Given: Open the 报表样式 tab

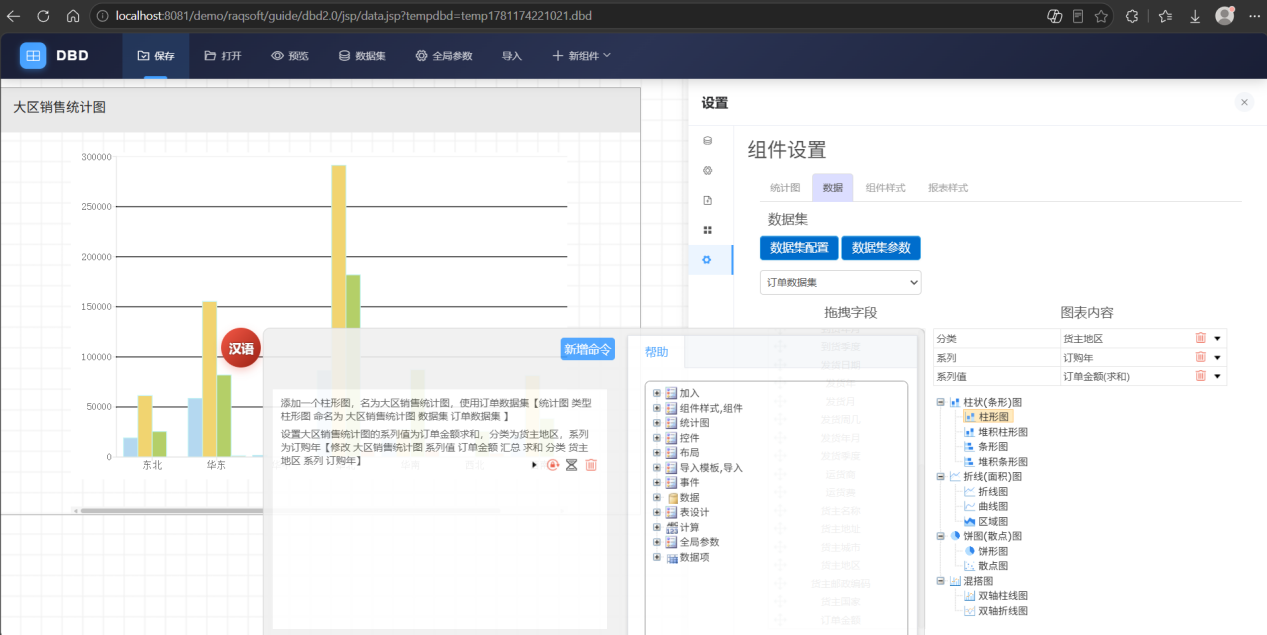Looking at the screenshot, I should pos(947,188).
